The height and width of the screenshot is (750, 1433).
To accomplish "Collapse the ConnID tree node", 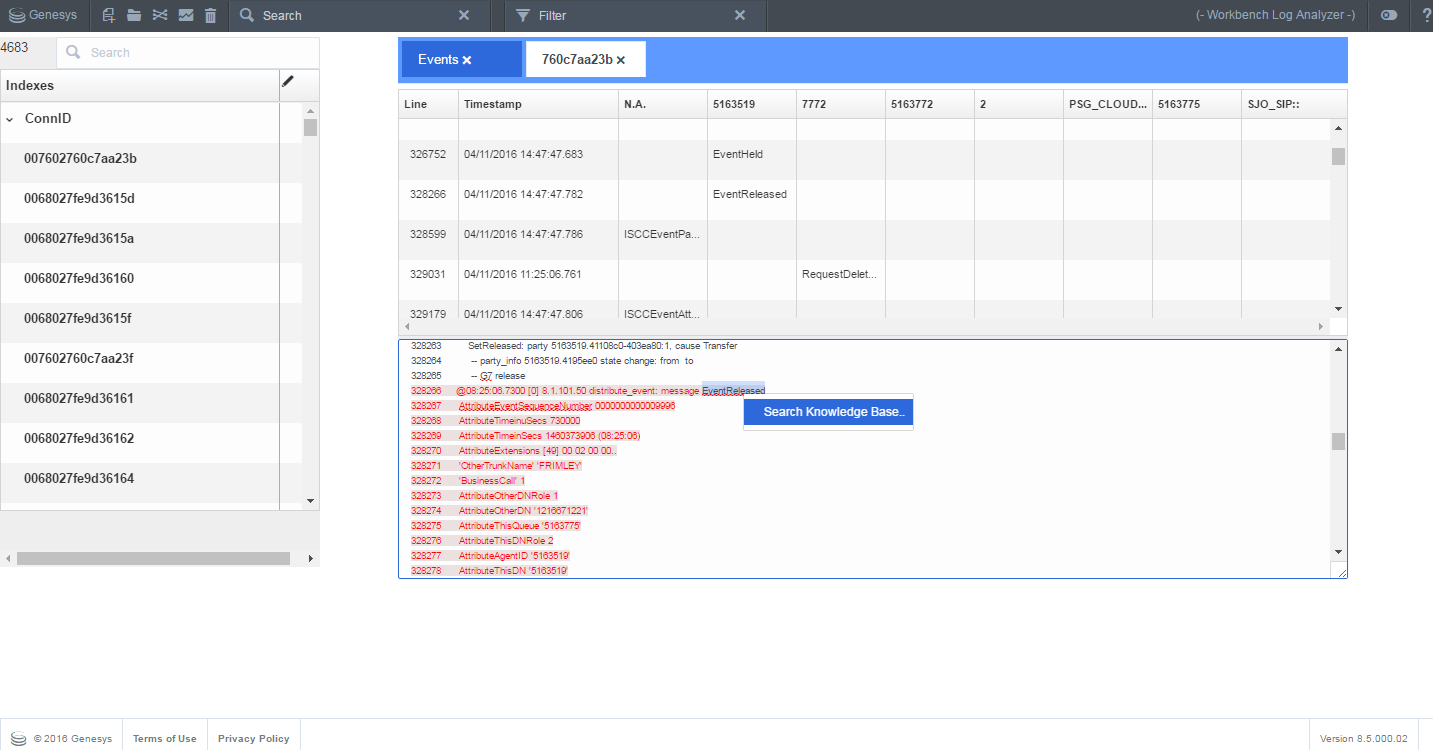I will click(10, 119).
